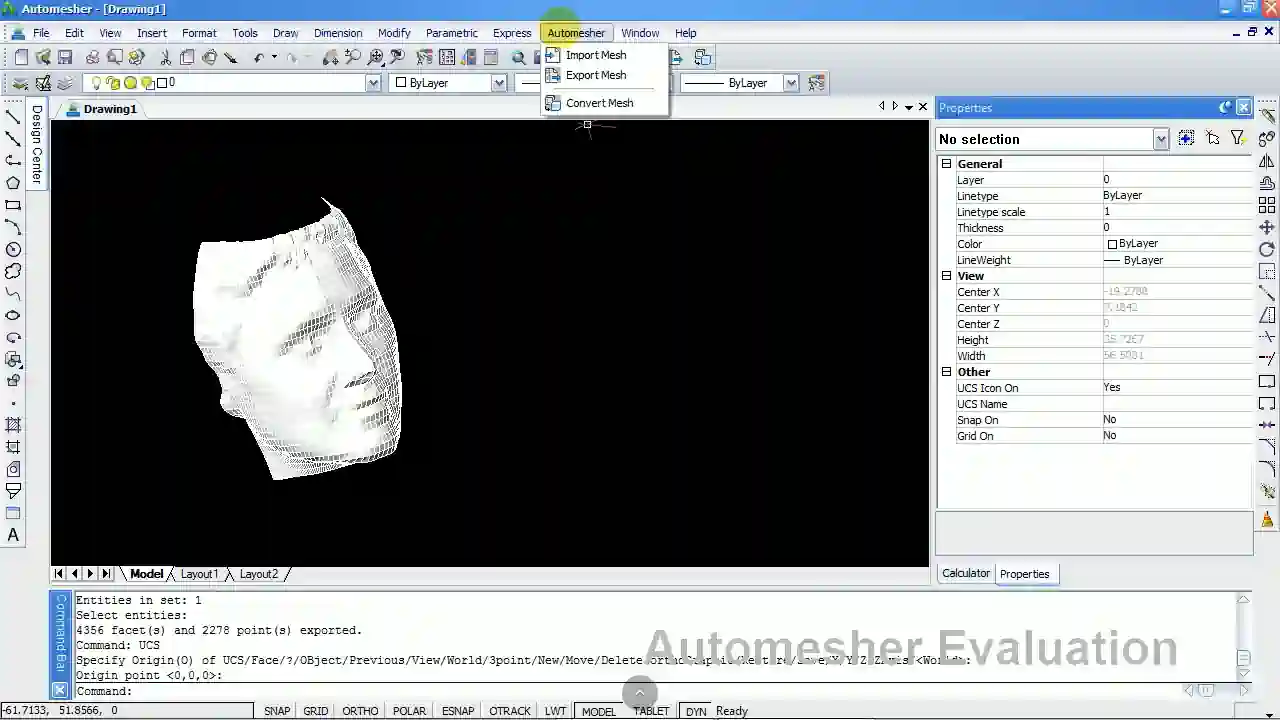Select the Line tool from the Draw toolbar
The height and width of the screenshot is (720, 1280).
tap(13, 118)
